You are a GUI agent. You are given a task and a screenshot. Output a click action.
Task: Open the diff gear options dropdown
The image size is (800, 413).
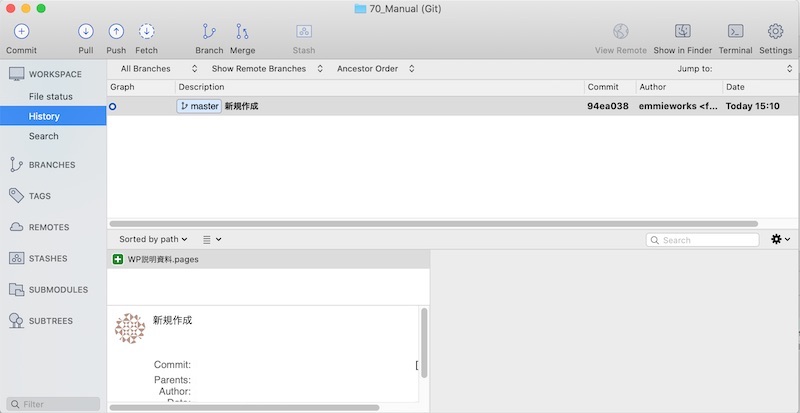coord(781,239)
